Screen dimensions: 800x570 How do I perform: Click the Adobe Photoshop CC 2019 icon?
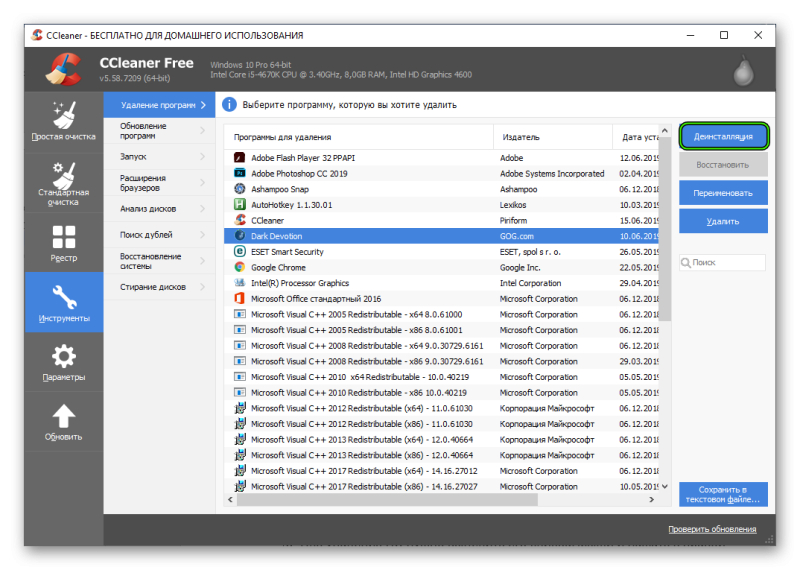pos(239,174)
